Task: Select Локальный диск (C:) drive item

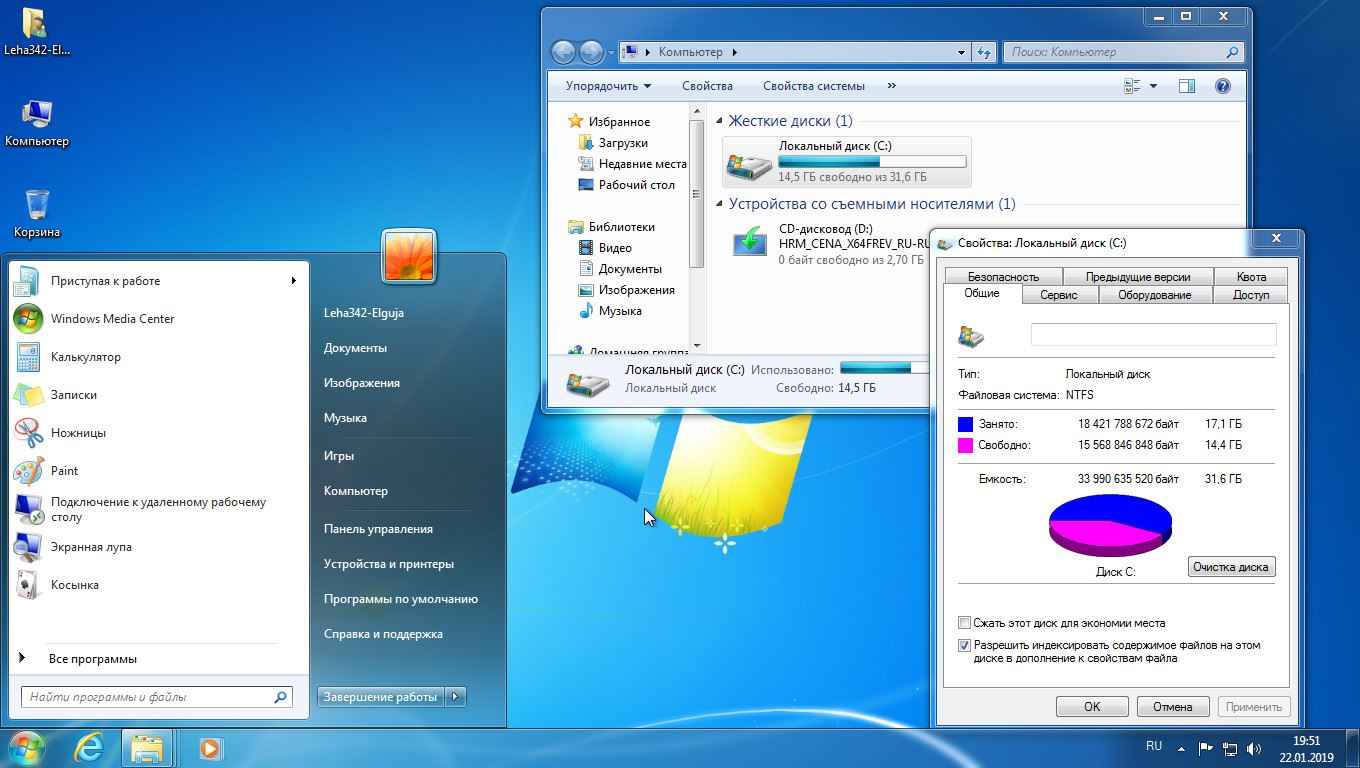Action: point(847,161)
